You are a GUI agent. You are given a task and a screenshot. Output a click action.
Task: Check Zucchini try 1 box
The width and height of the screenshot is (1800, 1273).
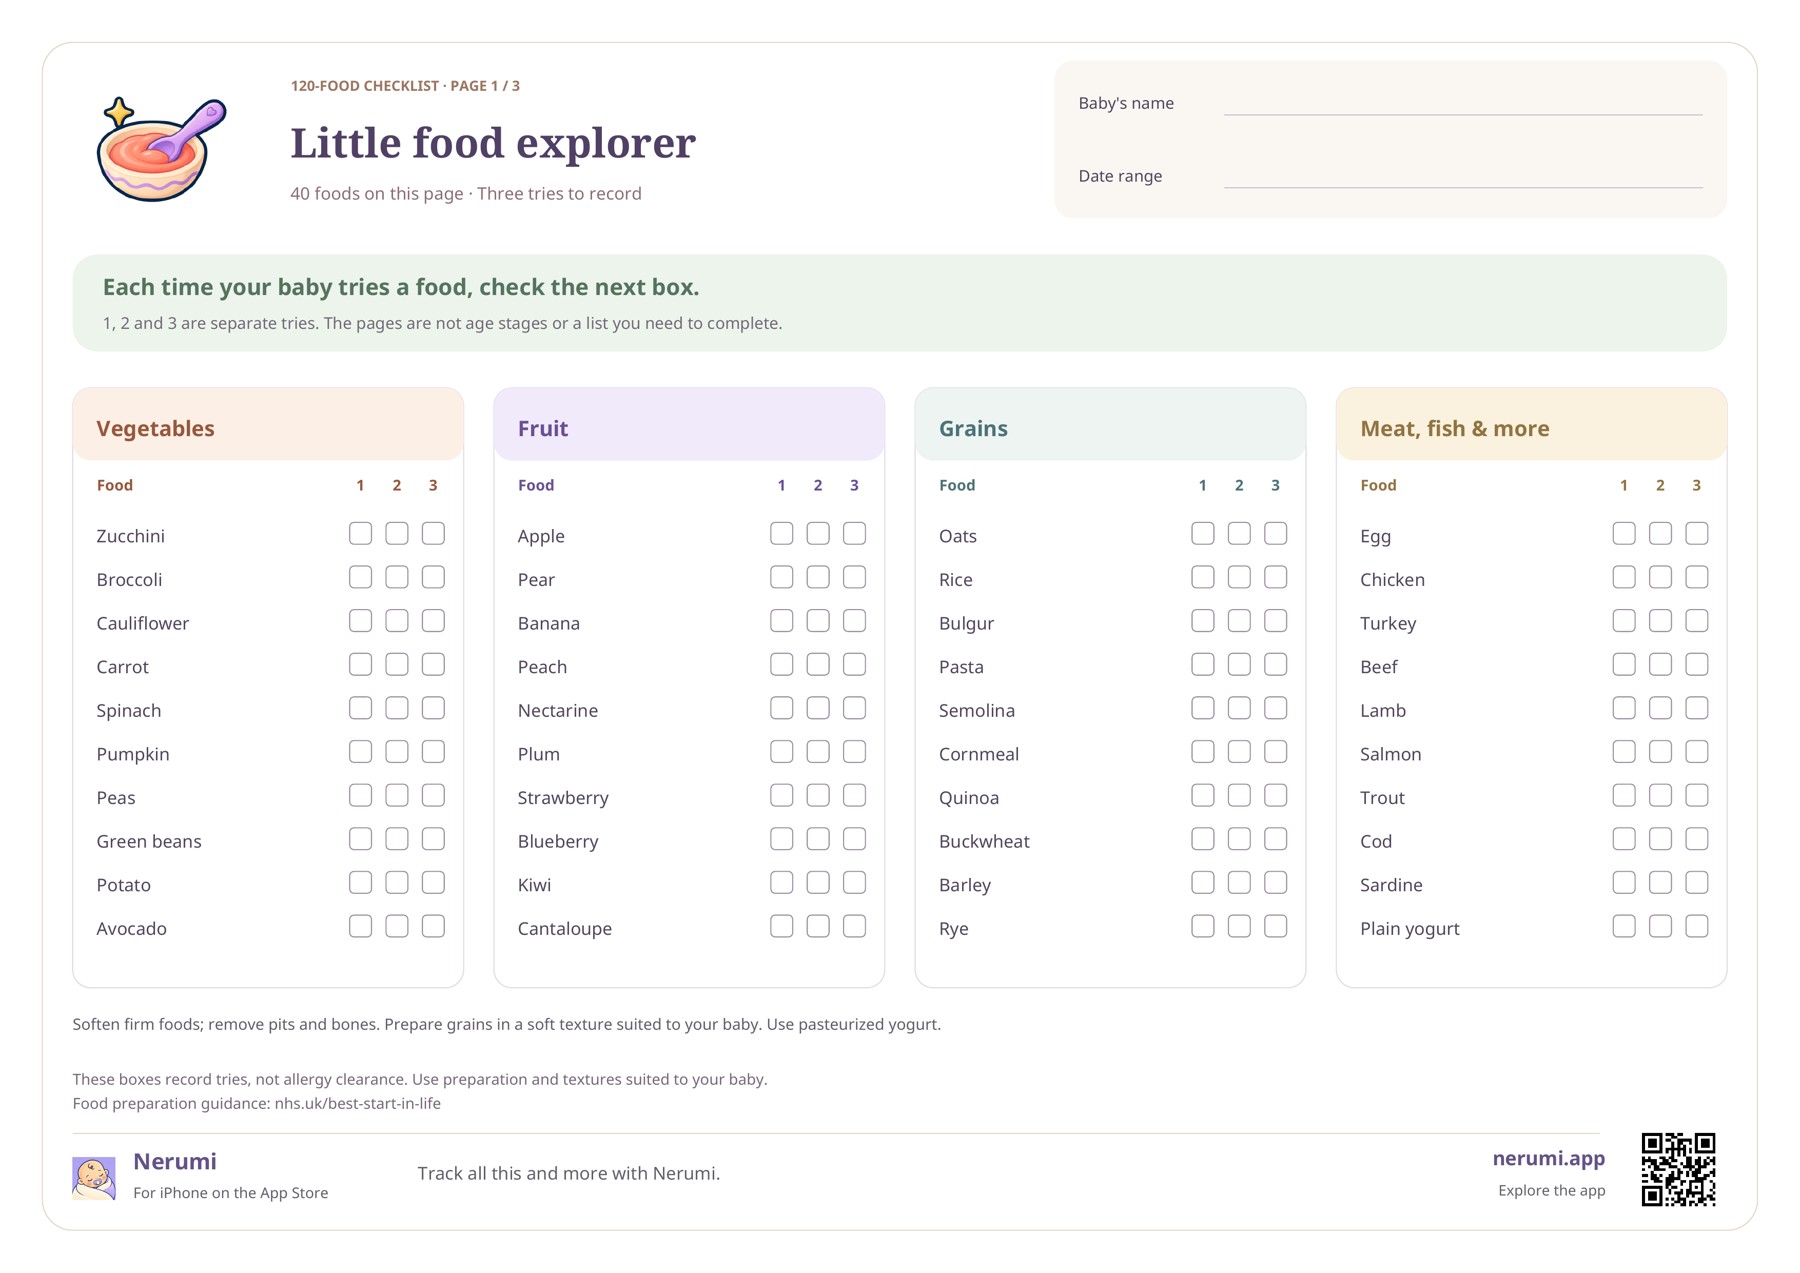pyautogui.click(x=360, y=534)
